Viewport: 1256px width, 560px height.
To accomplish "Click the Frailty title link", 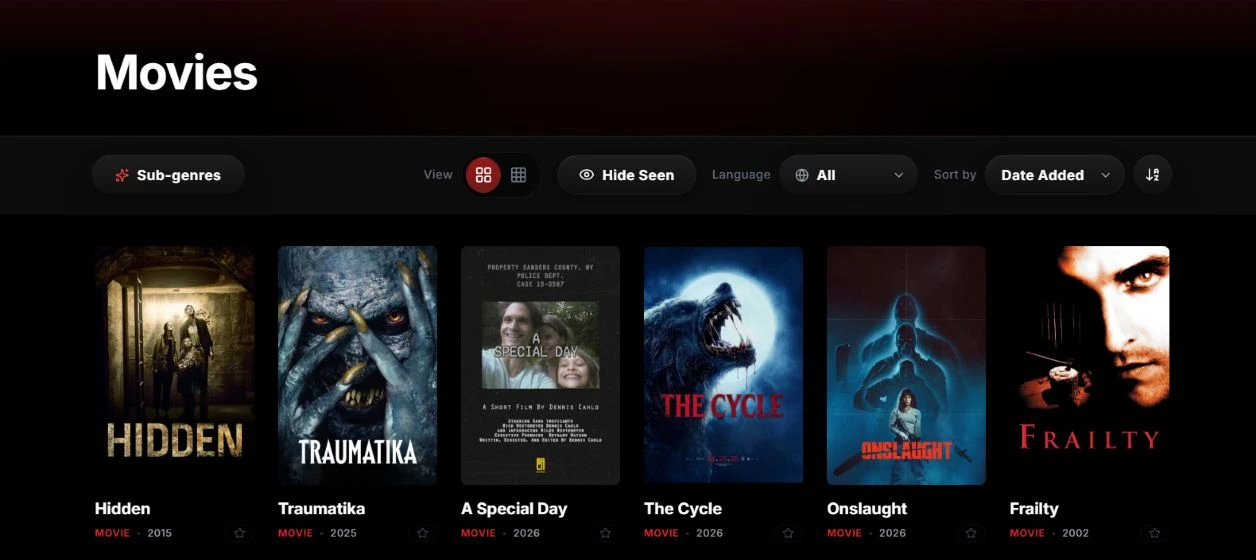I will click(x=1034, y=509).
